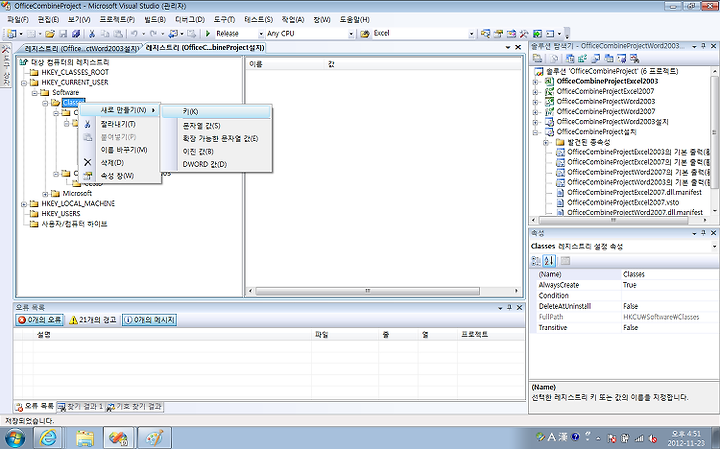Open the Excel find combo box dropdown
720x449 pixels.
coord(472,34)
